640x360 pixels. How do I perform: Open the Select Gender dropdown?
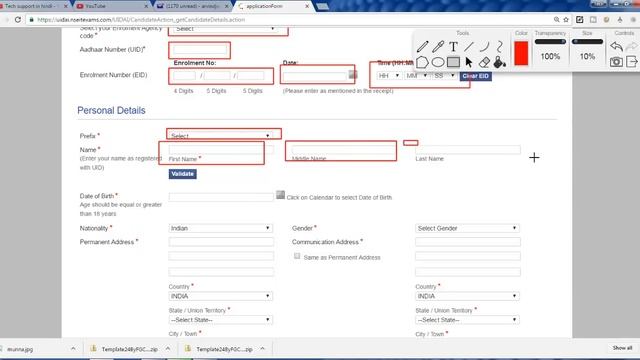tap(467, 228)
